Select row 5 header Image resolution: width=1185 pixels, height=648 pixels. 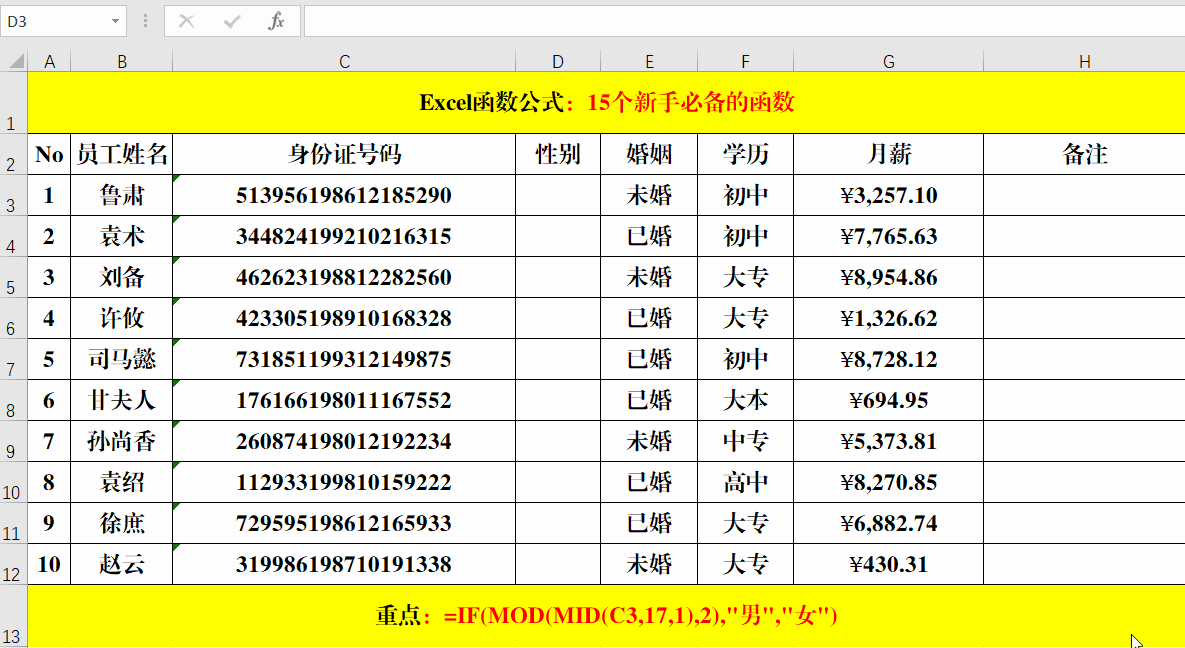click(x=13, y=277)
